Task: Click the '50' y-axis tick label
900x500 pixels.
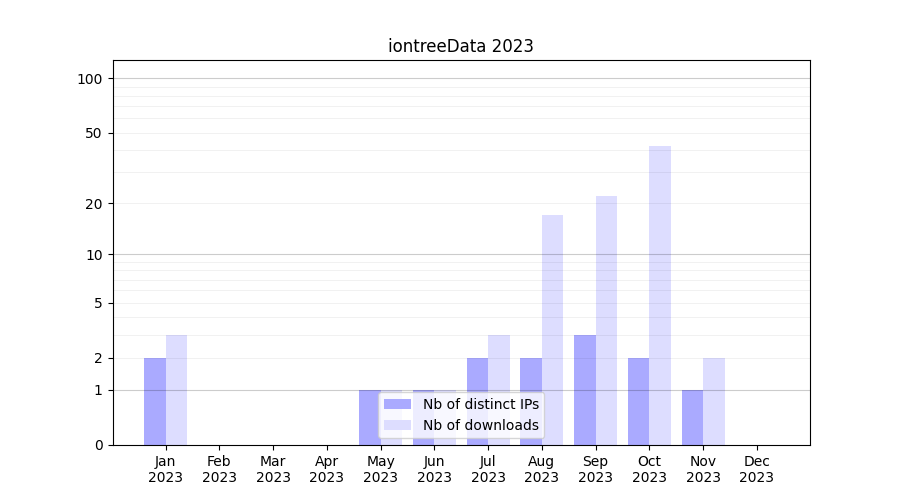Action: [x=93, y=133]
